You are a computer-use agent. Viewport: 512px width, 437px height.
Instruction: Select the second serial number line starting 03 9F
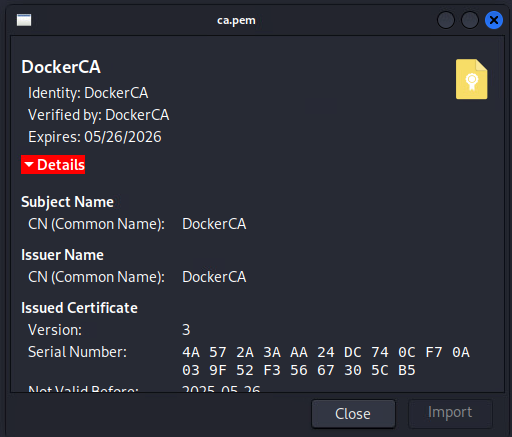pos(299,370)
